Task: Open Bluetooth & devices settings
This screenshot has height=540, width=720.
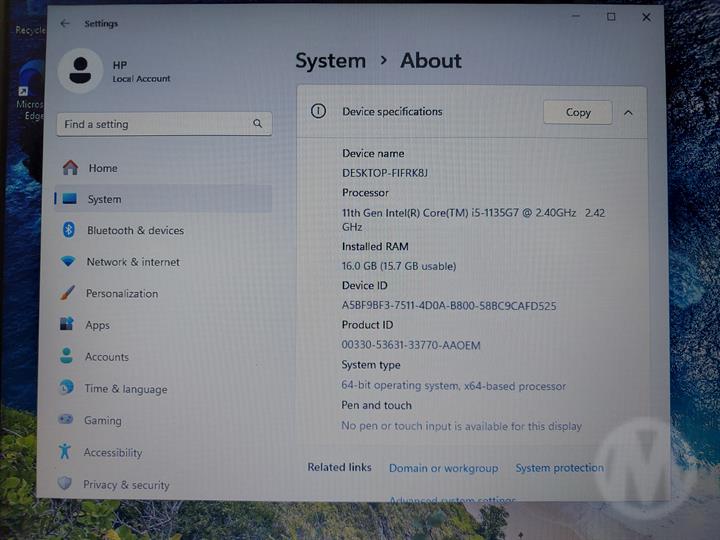Action: tap(135, 230)
